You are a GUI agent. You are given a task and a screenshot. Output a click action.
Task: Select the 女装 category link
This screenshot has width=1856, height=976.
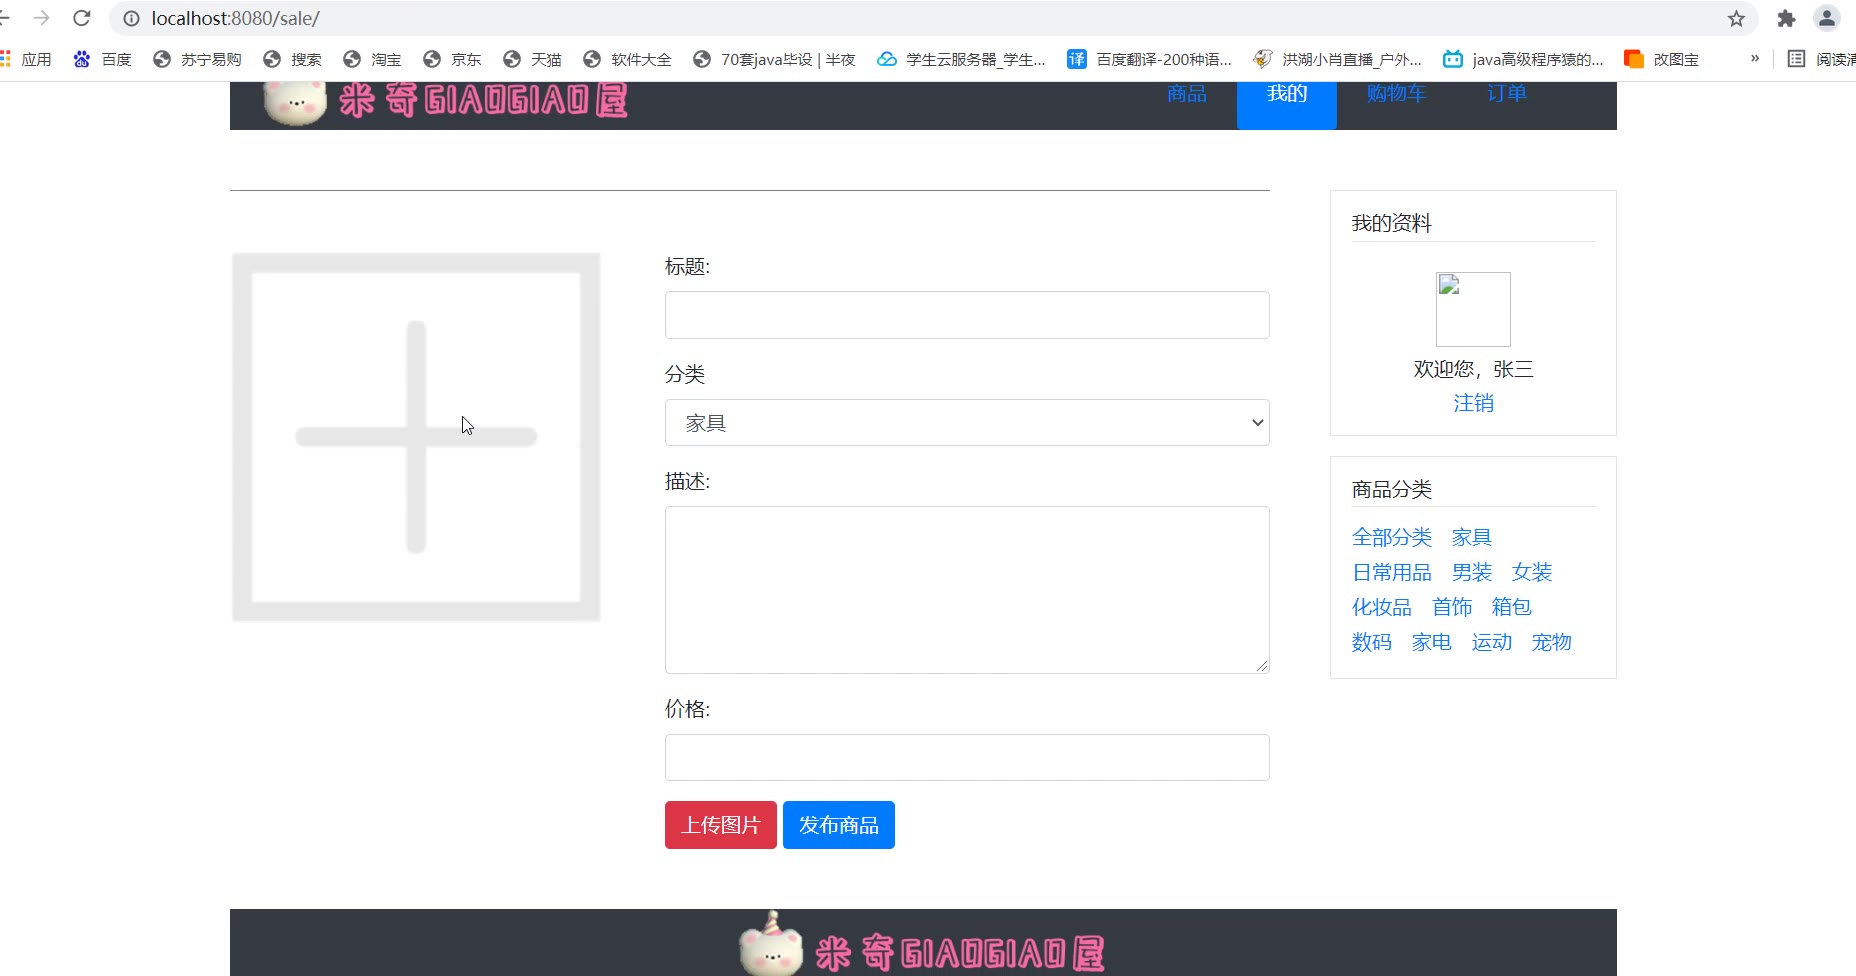[x=1532, y=572]
